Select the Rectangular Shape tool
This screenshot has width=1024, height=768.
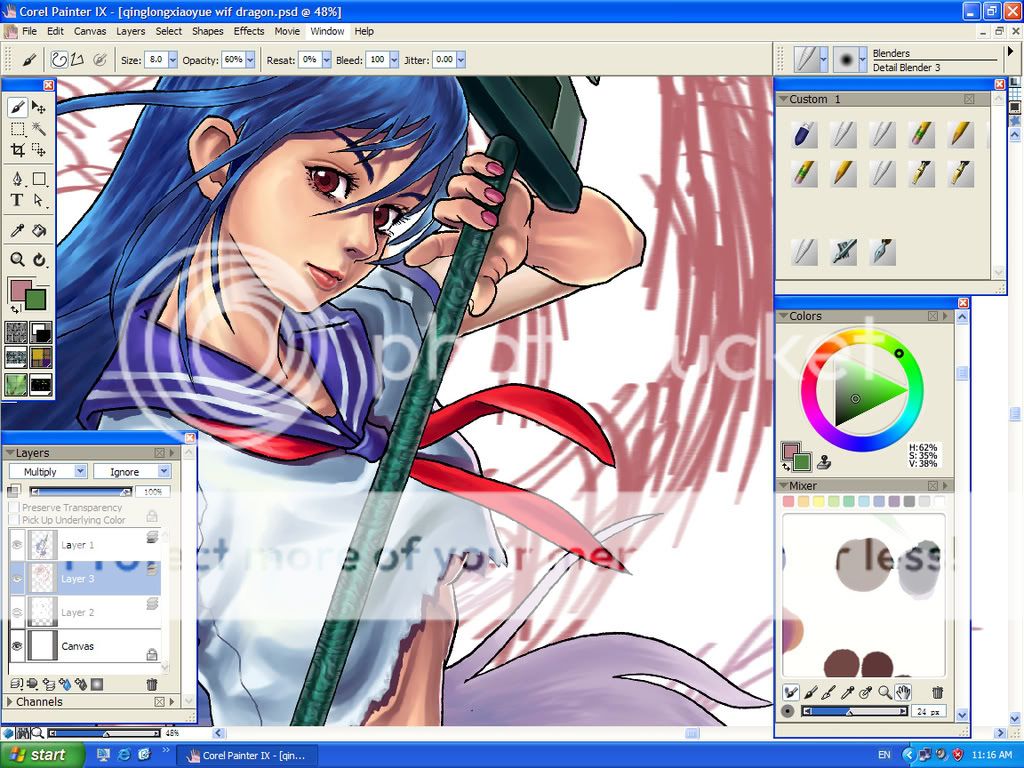coord(39,179)
